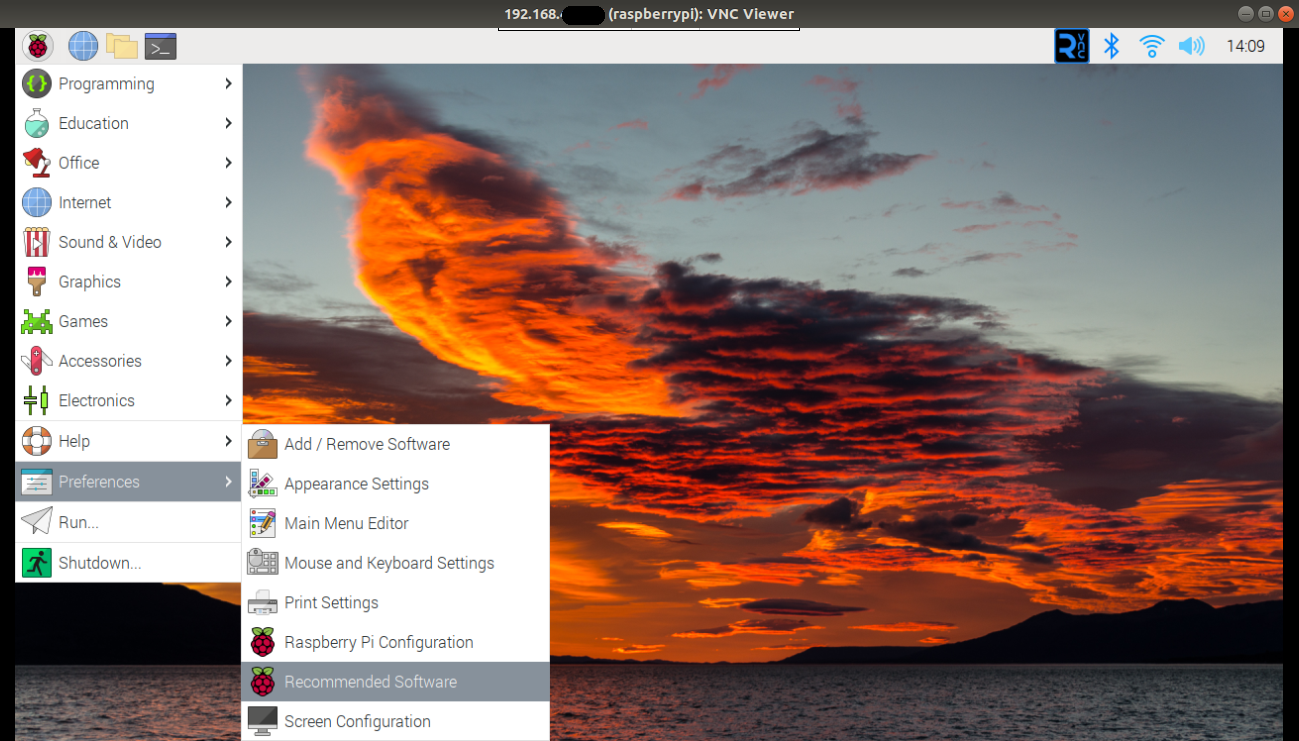Click the 14:09 clock
Screen dimensions: 1299x741
tap(1245, 46)
